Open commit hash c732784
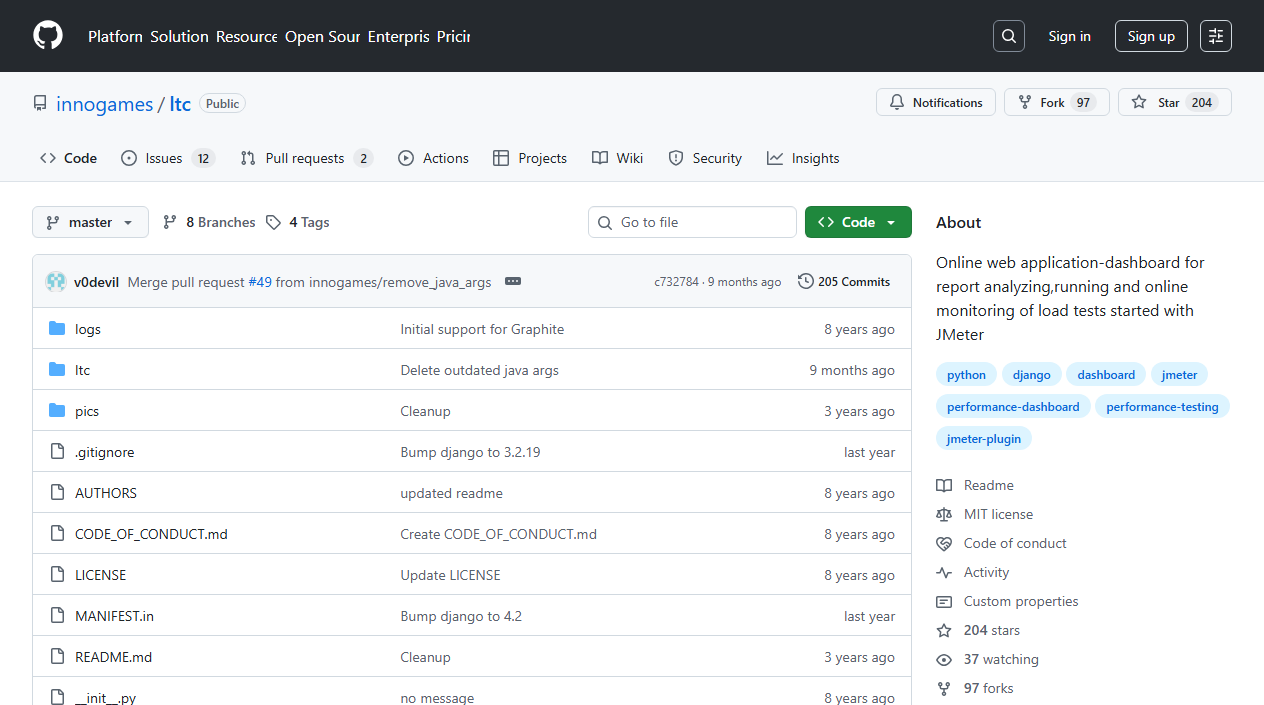This screenshot has height=705, width=1264. point(676,282)
